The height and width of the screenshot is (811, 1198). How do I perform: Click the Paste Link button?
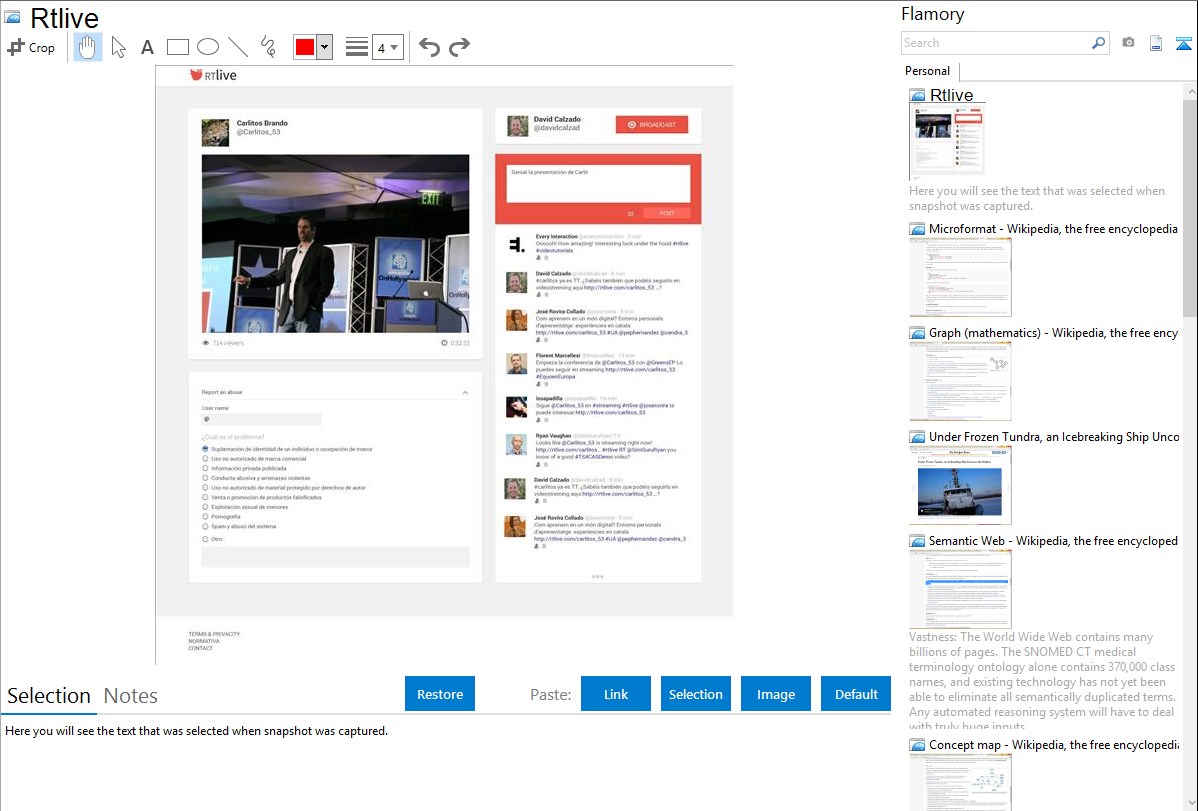(x=615, y=694)
